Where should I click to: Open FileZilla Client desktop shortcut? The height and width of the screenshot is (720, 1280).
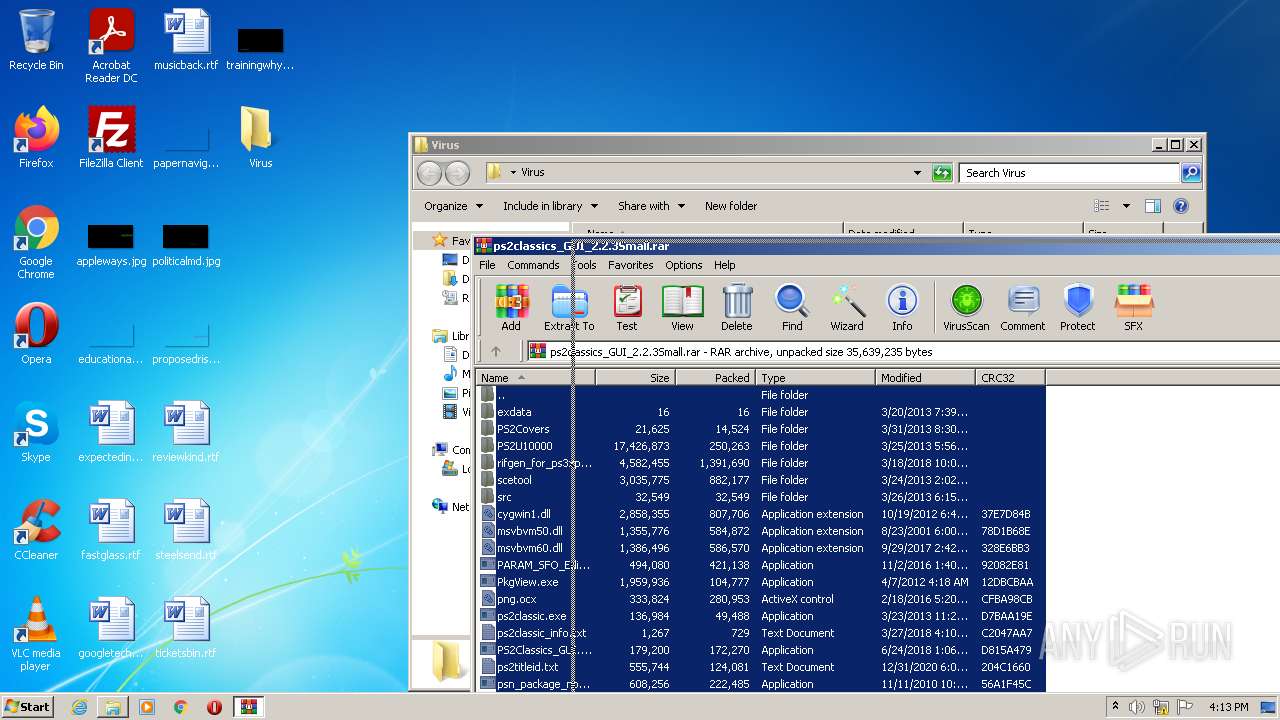pos(111,138)
